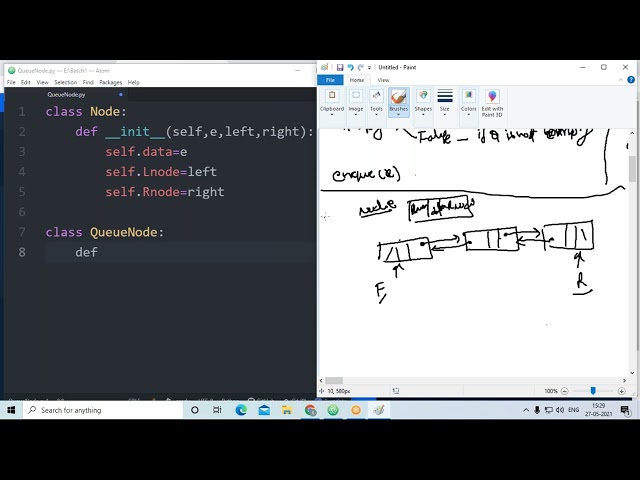Open the Clipboard group in Paint
This screenshot has height=480, width=640.
[x=332, y=102]
